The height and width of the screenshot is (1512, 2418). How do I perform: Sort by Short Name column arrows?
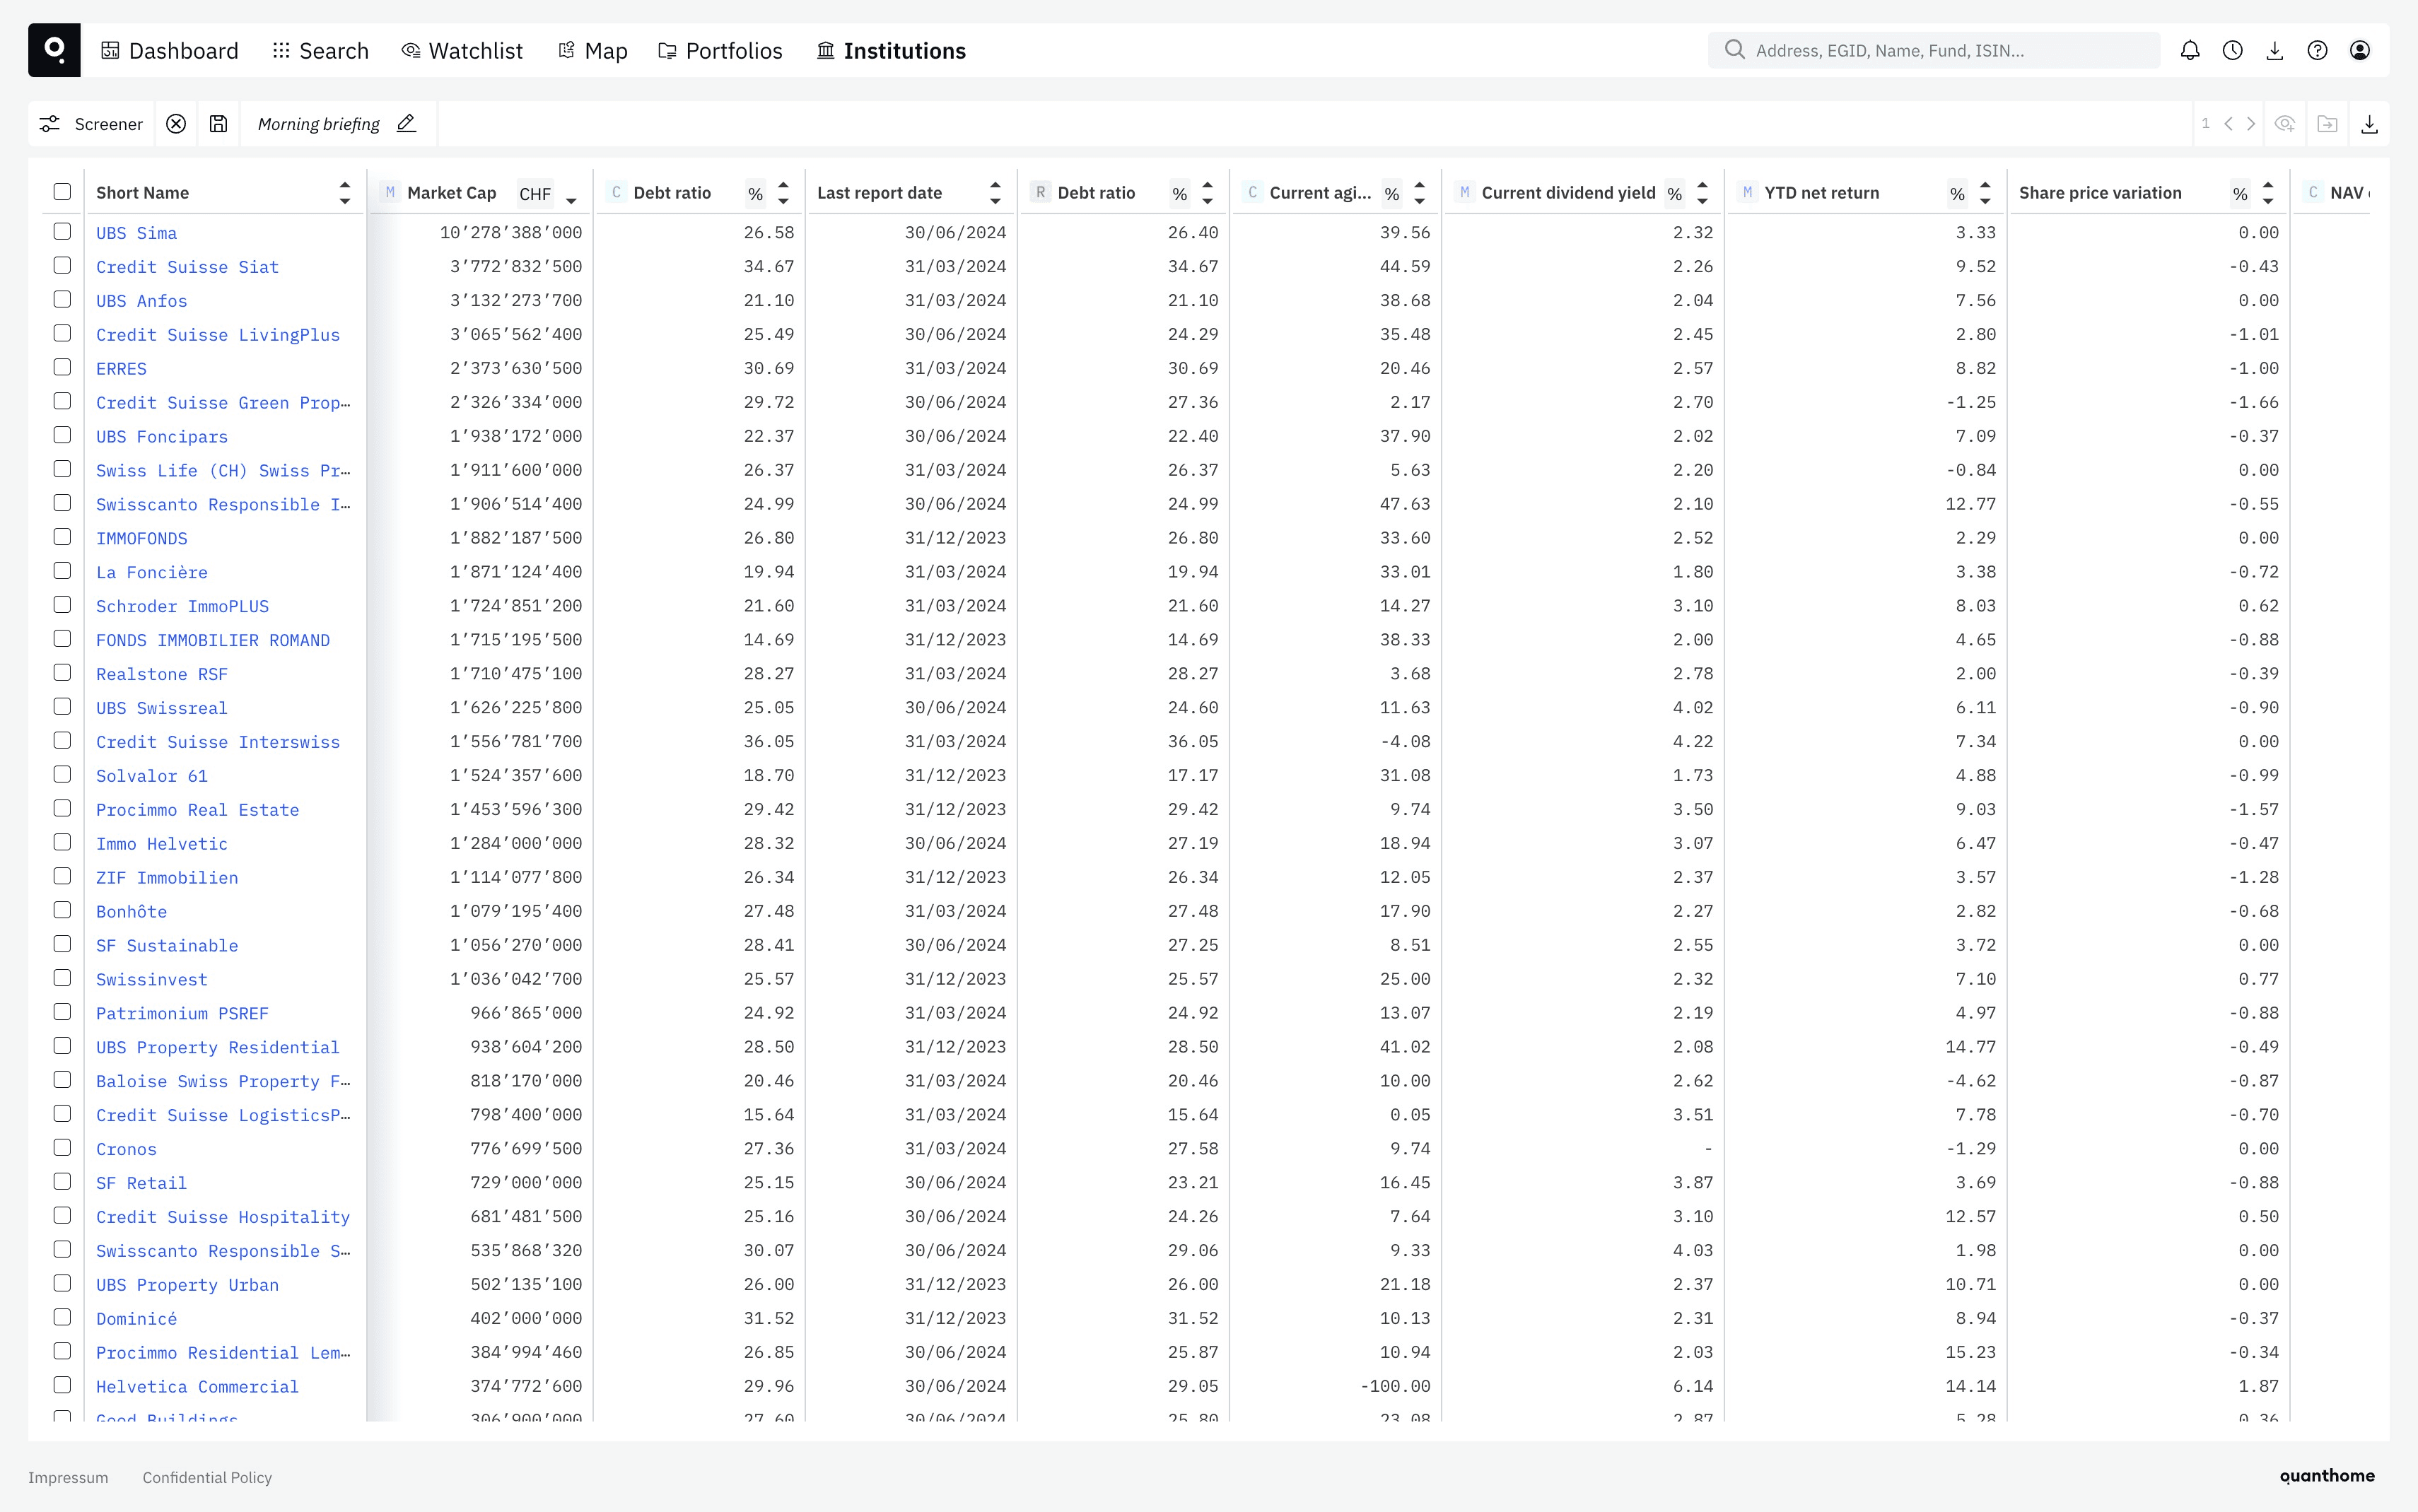pyautogui.click(x=344, y=193)
